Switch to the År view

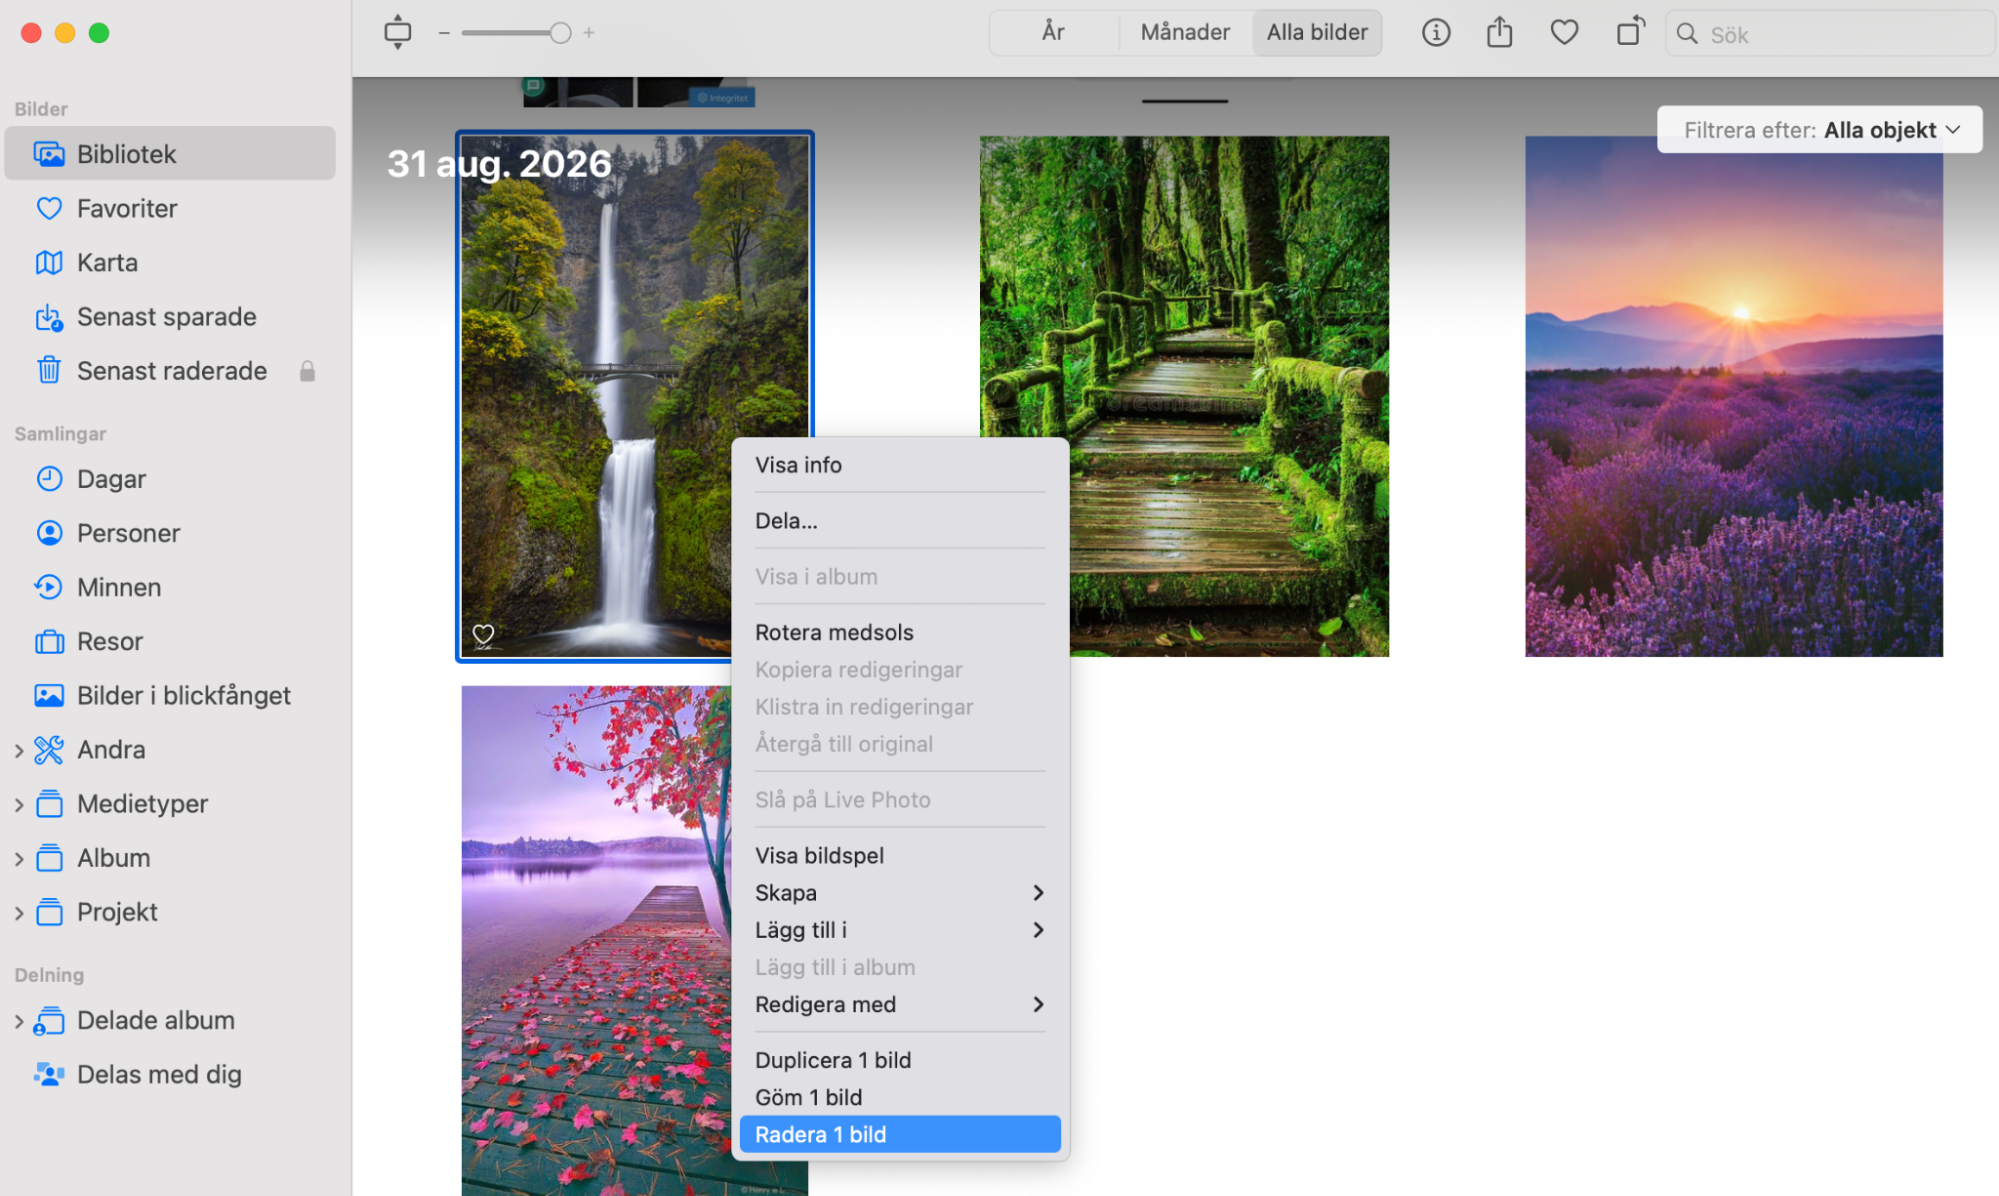(1054, 33)
